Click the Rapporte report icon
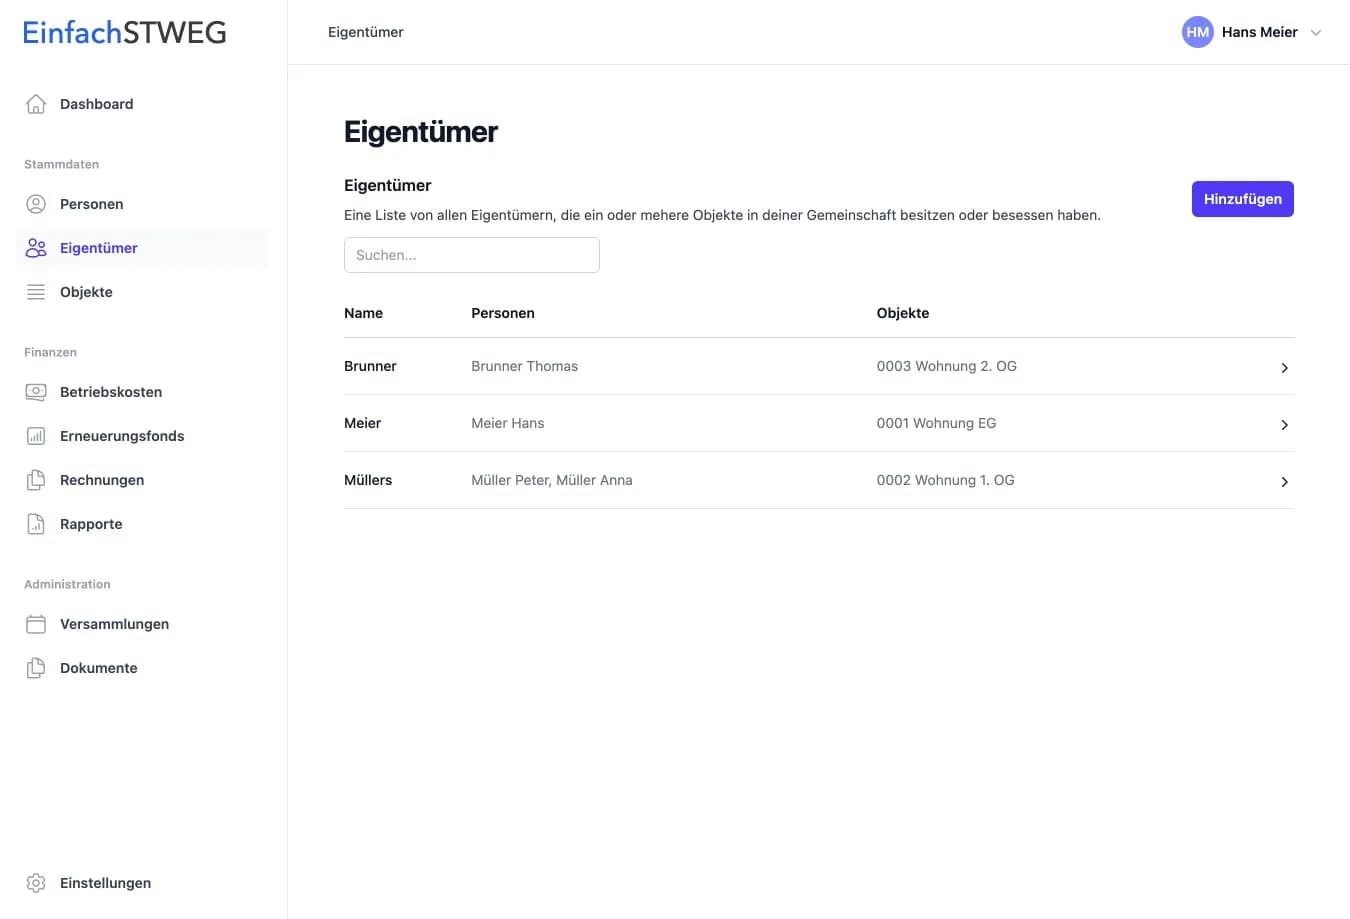Viewport: 1350px width, 919px height. tap(36, 524)
